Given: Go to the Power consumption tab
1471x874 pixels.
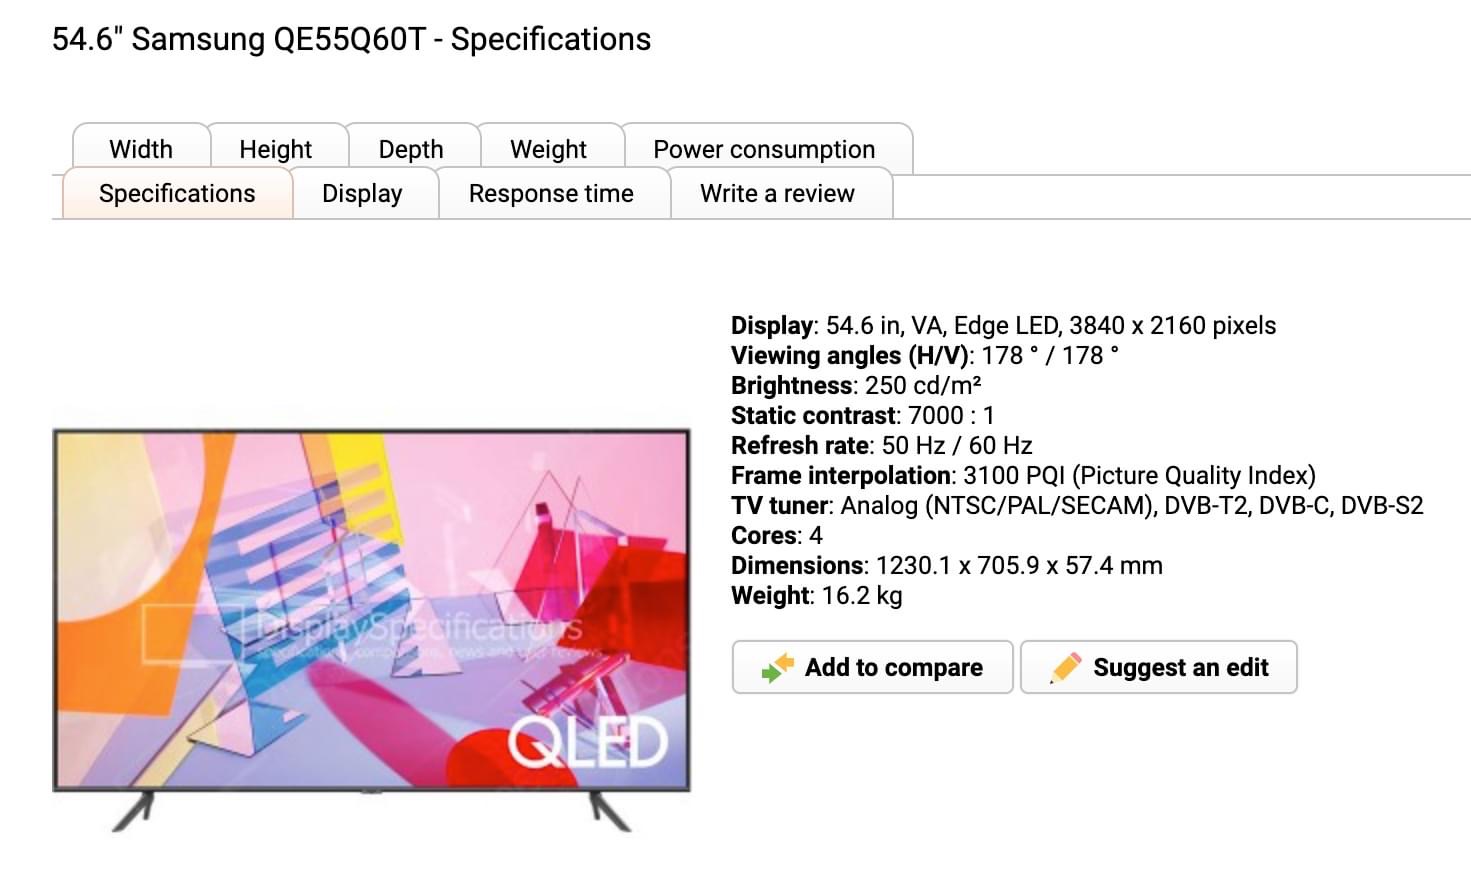Looking at the screenshot, I should 764,149.
